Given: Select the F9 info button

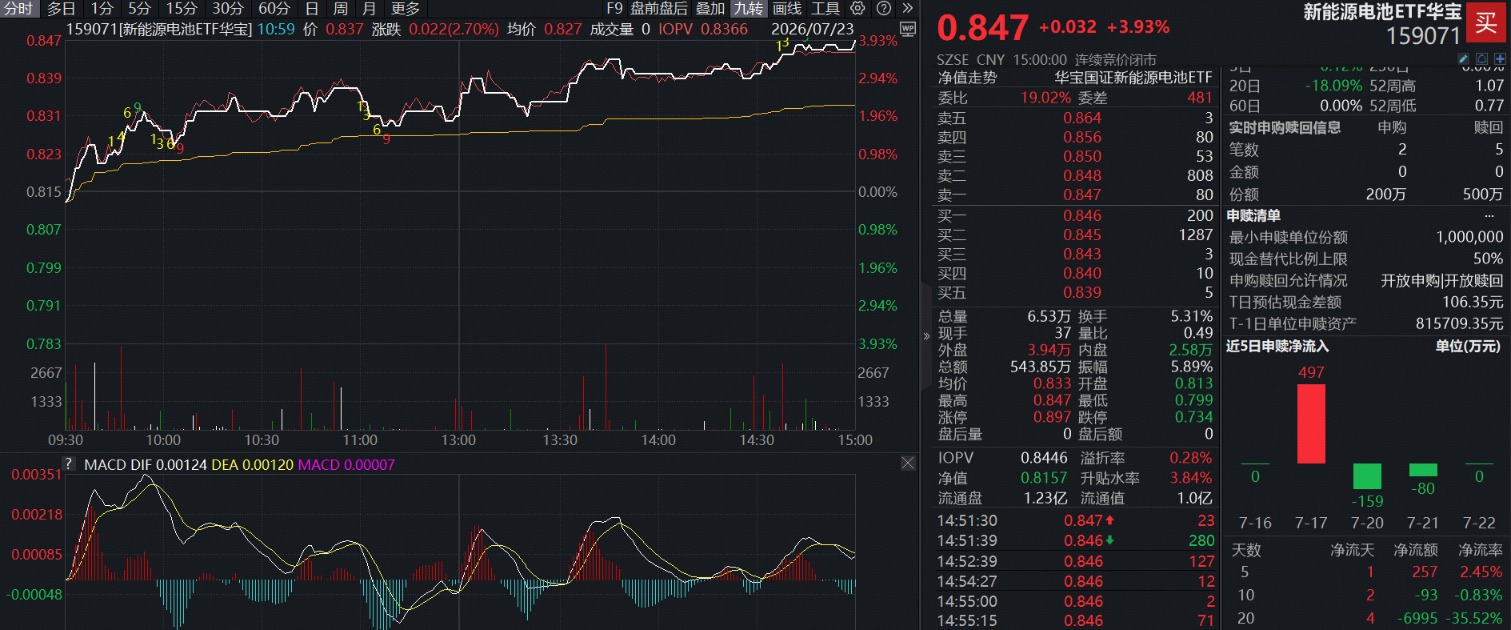Looking at the screenshot, I should [x=615, y=8].
